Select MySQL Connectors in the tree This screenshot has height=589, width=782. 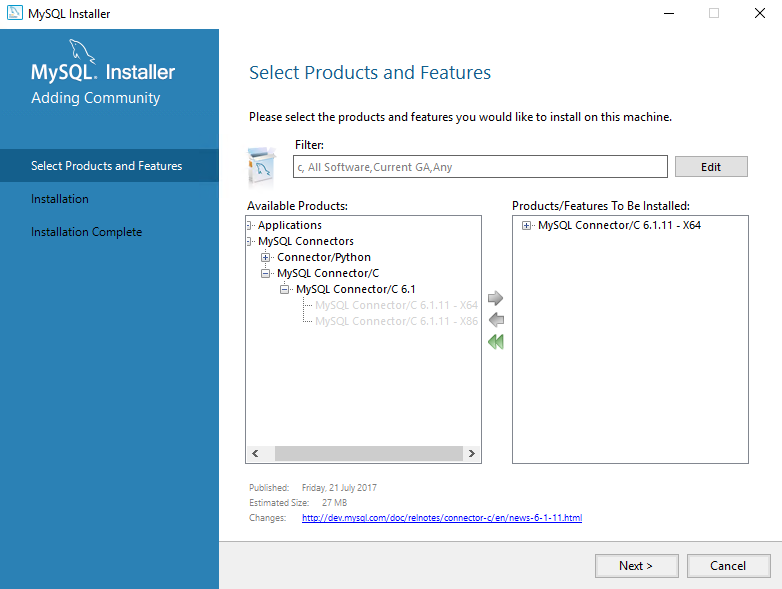click(x=306, y=241)
